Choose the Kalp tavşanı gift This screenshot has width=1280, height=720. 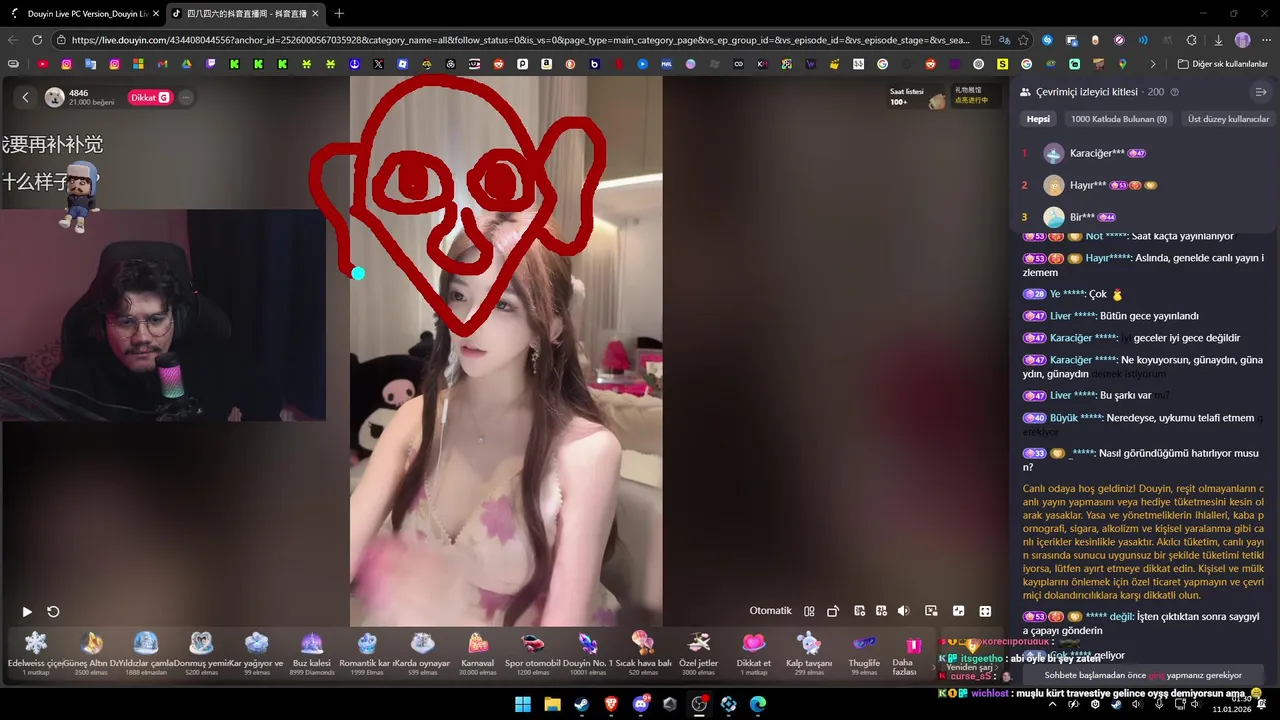pyautogui.click(x=809, y=653)
